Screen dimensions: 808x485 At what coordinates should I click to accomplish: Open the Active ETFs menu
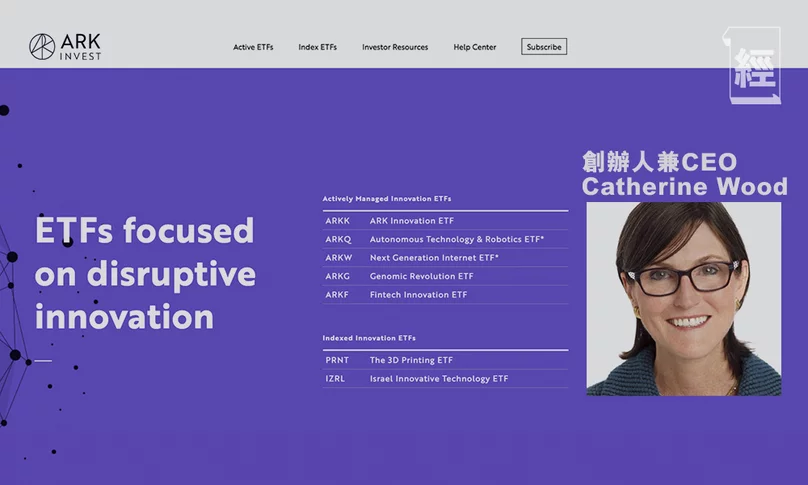tap(253, 47)
